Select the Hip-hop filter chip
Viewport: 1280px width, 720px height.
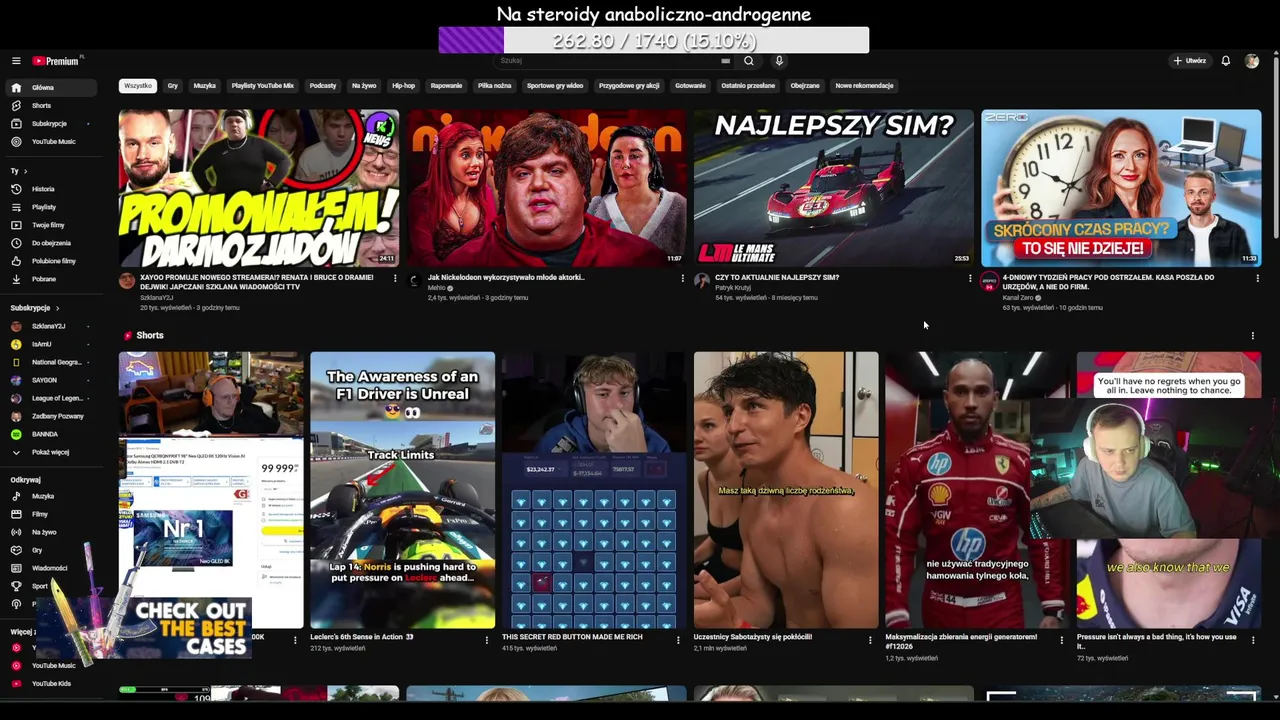[x=403, y=86]
